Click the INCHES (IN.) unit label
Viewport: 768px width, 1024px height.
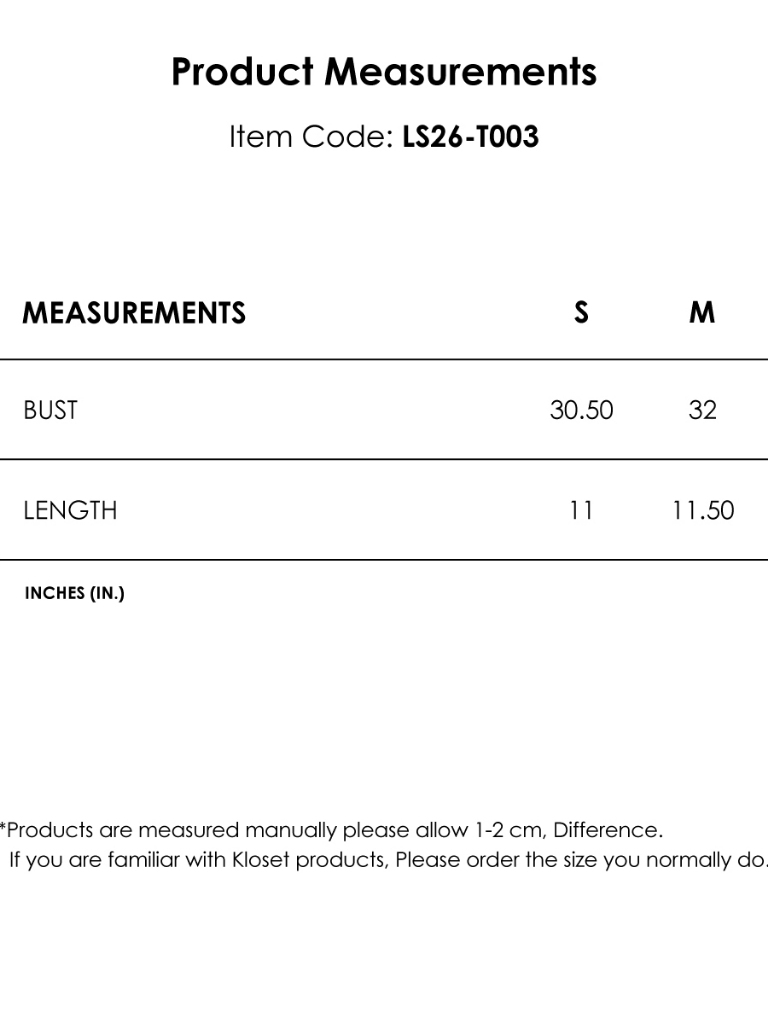tap(74, 593)
